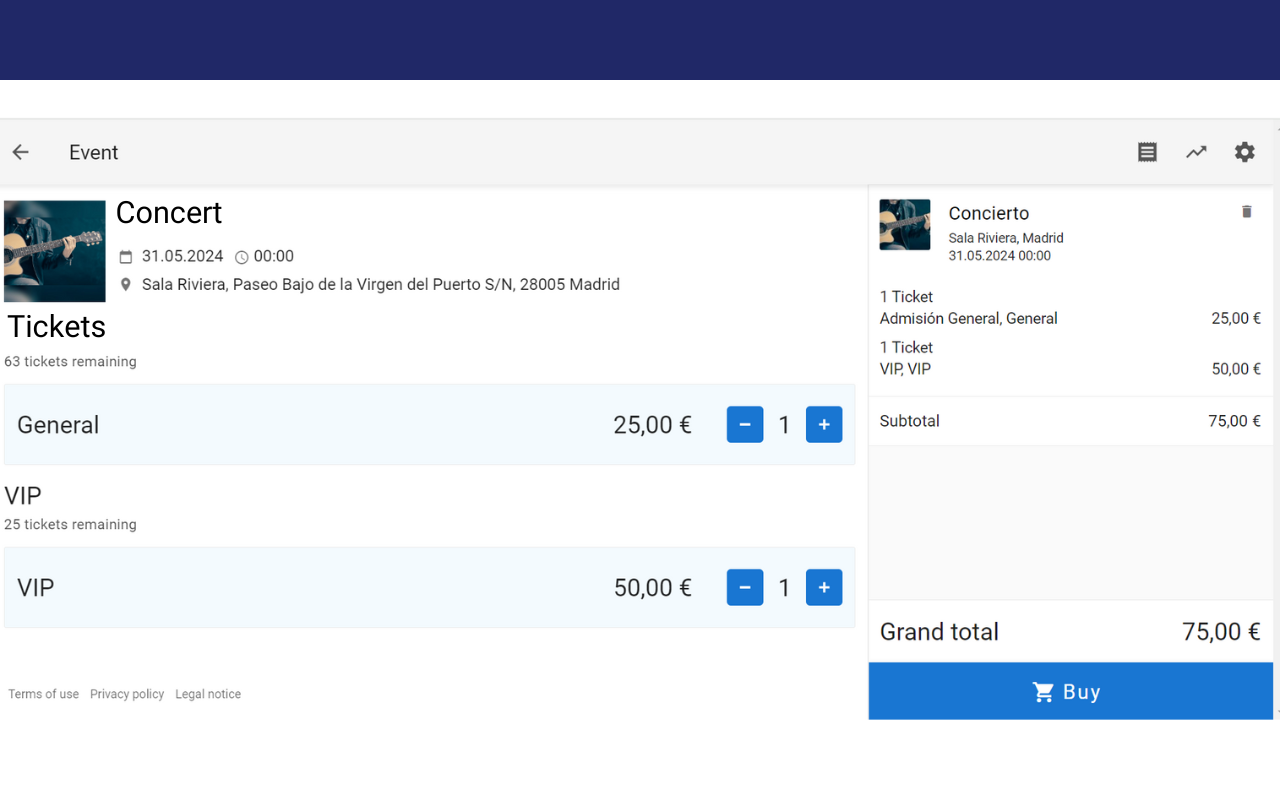This screenshot has height=800, width=1280.
Task: Click the Concert guitar image thumbnail
Action: [x=55, y=251]
